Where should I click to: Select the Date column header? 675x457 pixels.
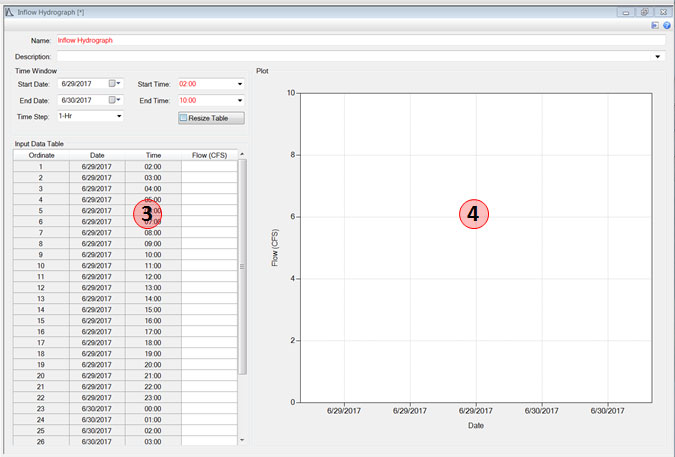pyautogui.click(x=97, y=155)
